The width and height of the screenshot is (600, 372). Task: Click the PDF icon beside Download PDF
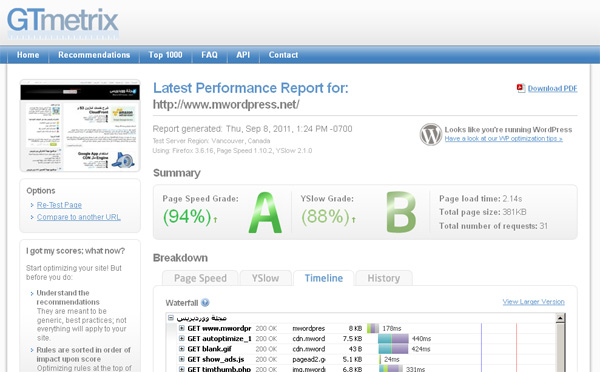click(521, 88)
